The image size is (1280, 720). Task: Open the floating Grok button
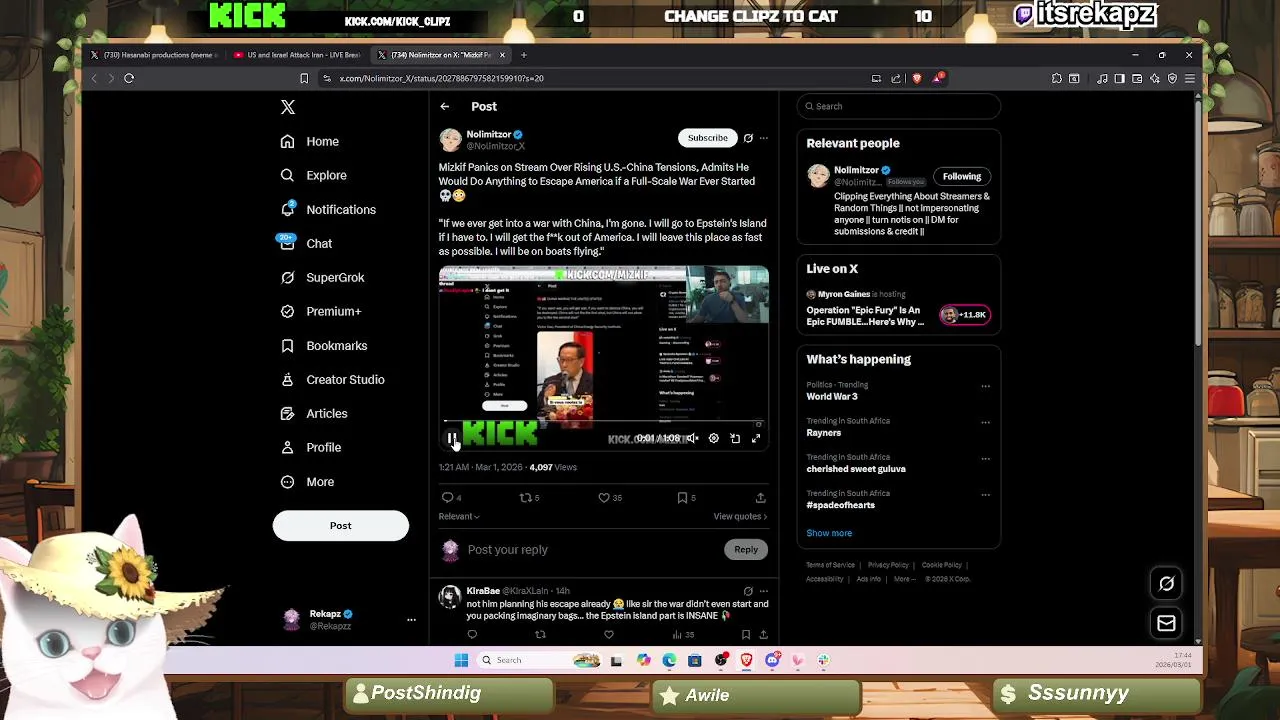point(1166,583)
